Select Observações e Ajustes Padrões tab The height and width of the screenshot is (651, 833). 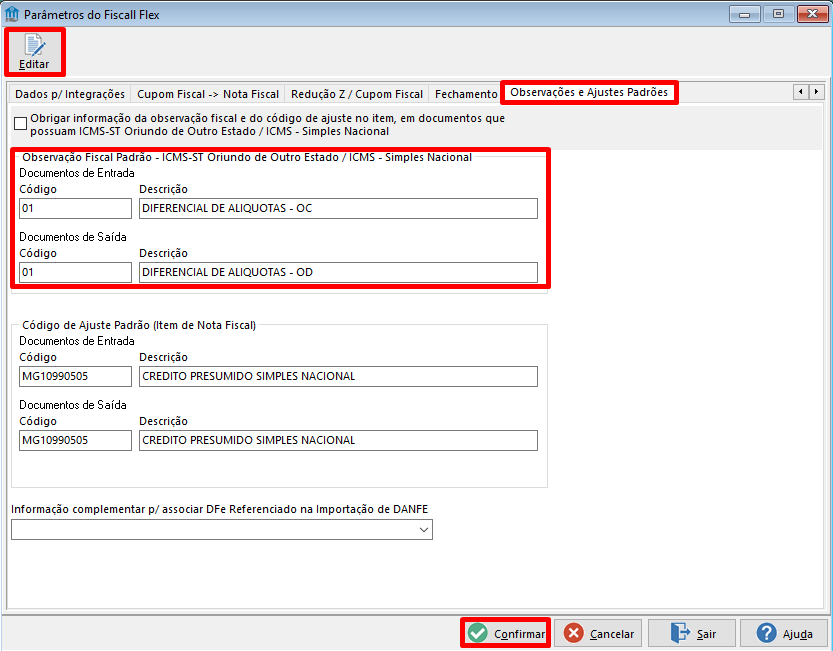[x=589, y=92]
